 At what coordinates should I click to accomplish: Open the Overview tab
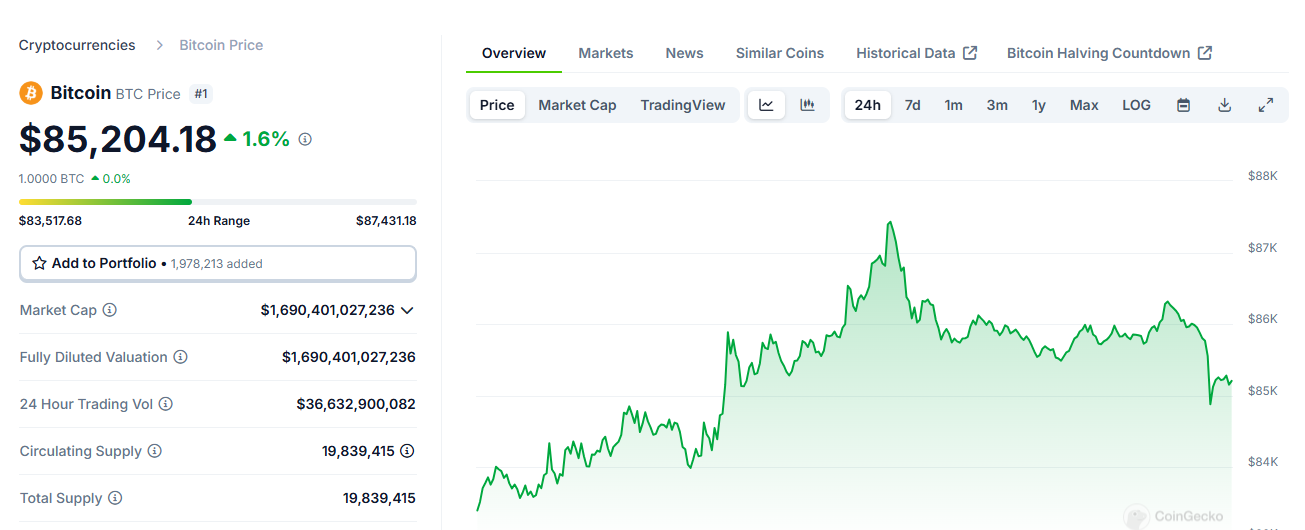[x=514, y=53]
